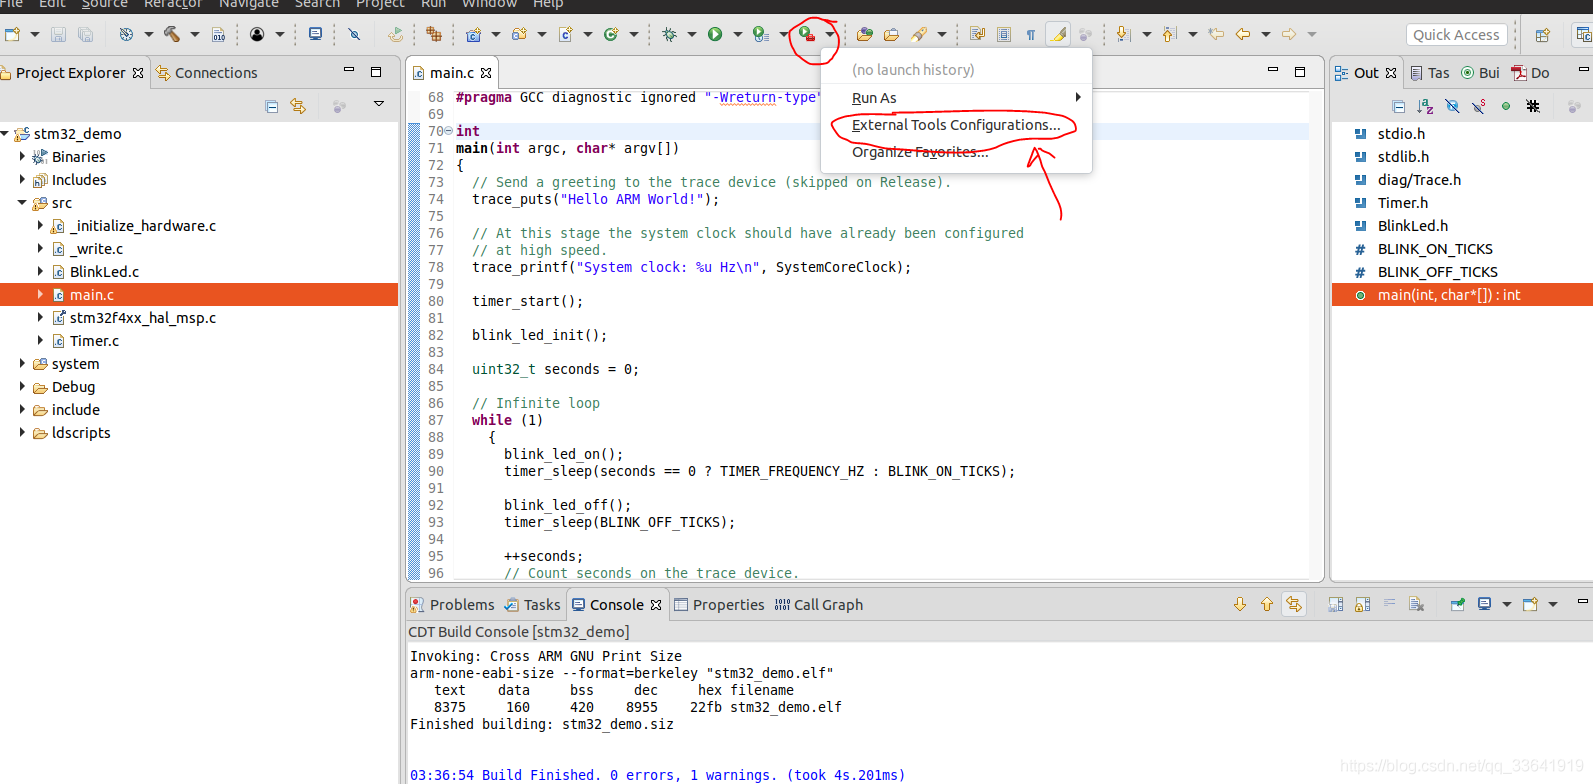
Task: Click the Open Element folder icon
Action: [864, 34]
